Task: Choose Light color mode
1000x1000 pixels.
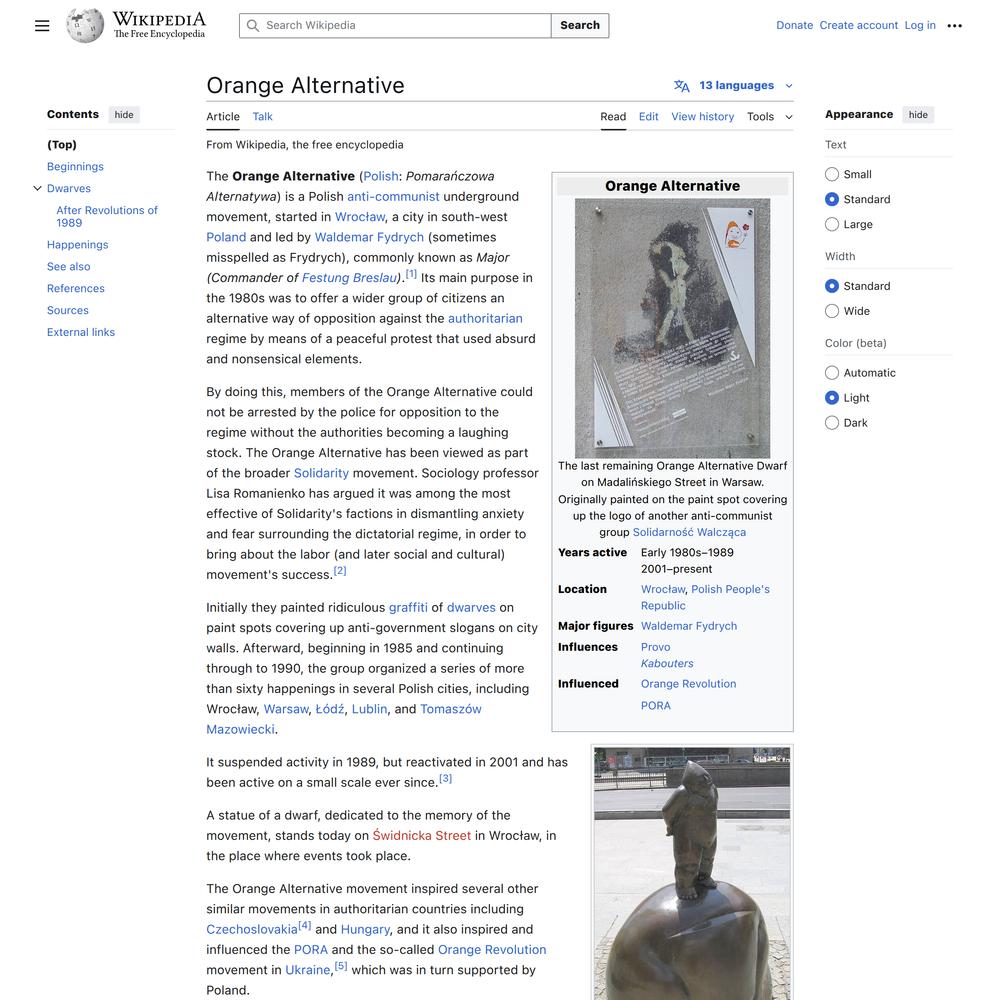Action: pos(832,397)
